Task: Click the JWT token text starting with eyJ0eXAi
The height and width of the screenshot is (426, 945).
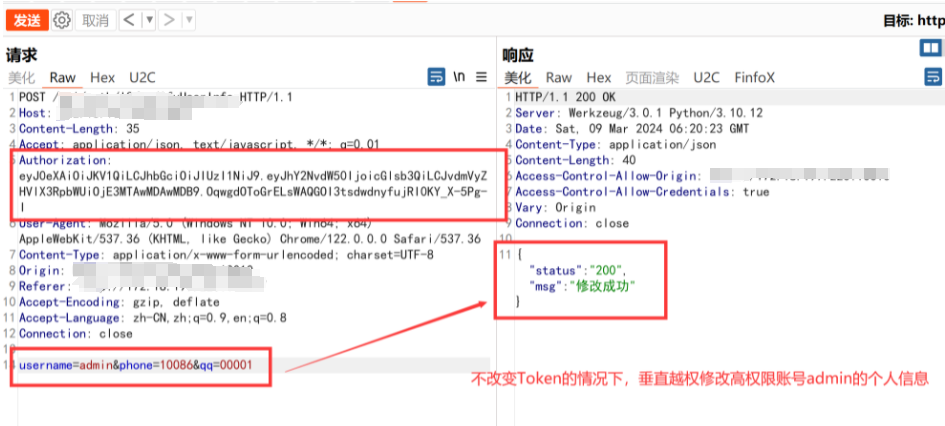Action: point(254,192)
